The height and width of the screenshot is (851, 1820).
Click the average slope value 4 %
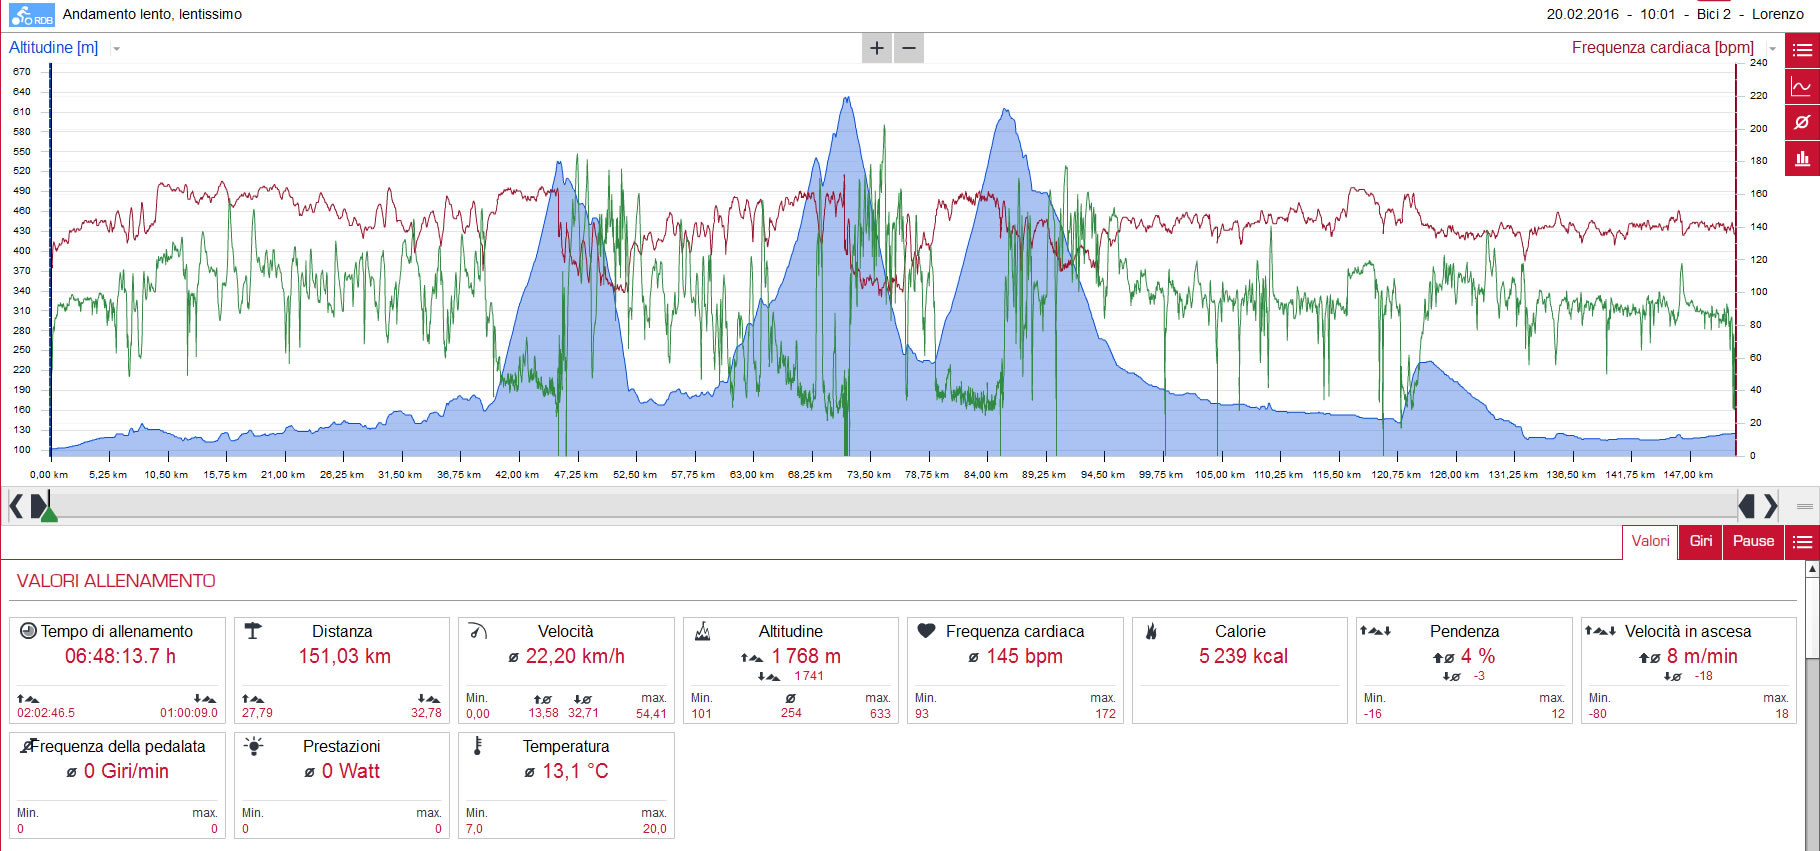click(x=1478, y=657)
